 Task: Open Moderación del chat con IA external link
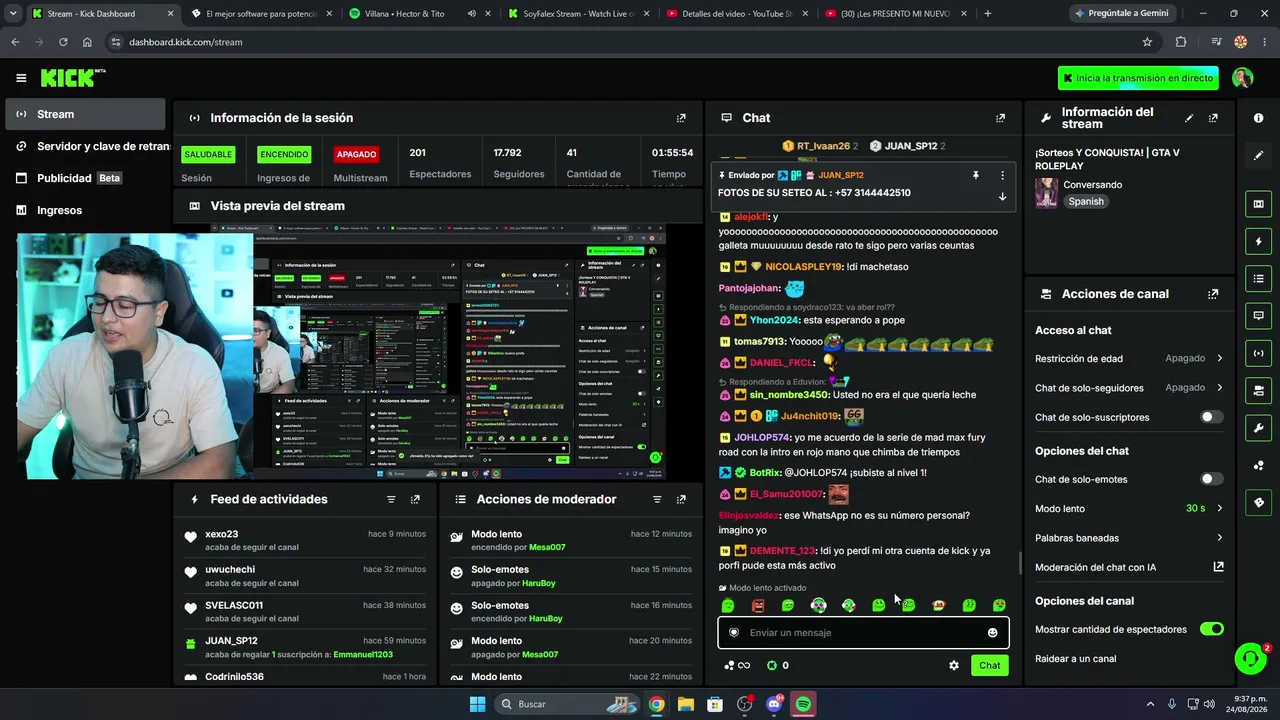(1218, 567)
